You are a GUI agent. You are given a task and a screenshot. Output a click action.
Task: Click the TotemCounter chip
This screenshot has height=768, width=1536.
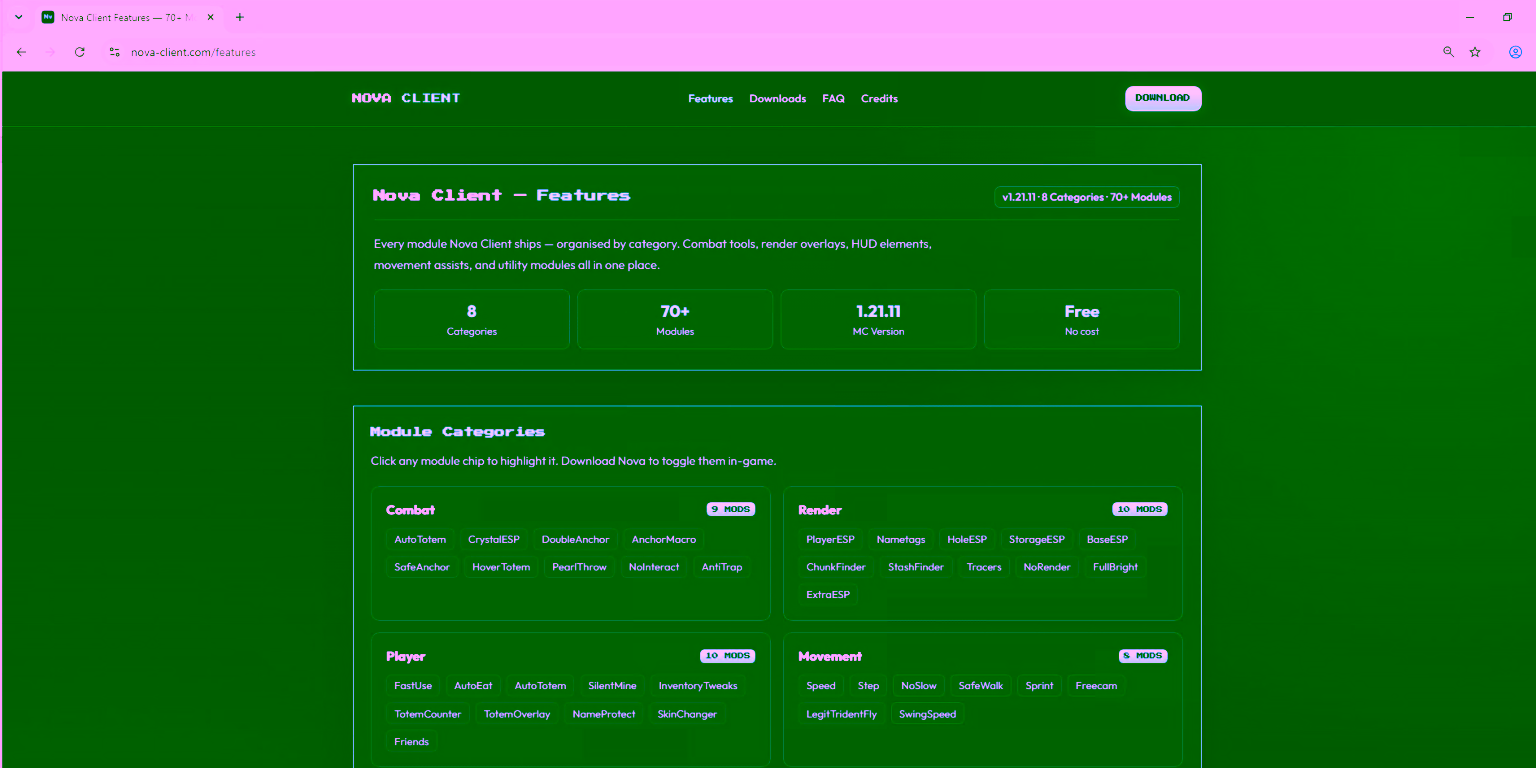pyautogui.click(x=428, y=714)
